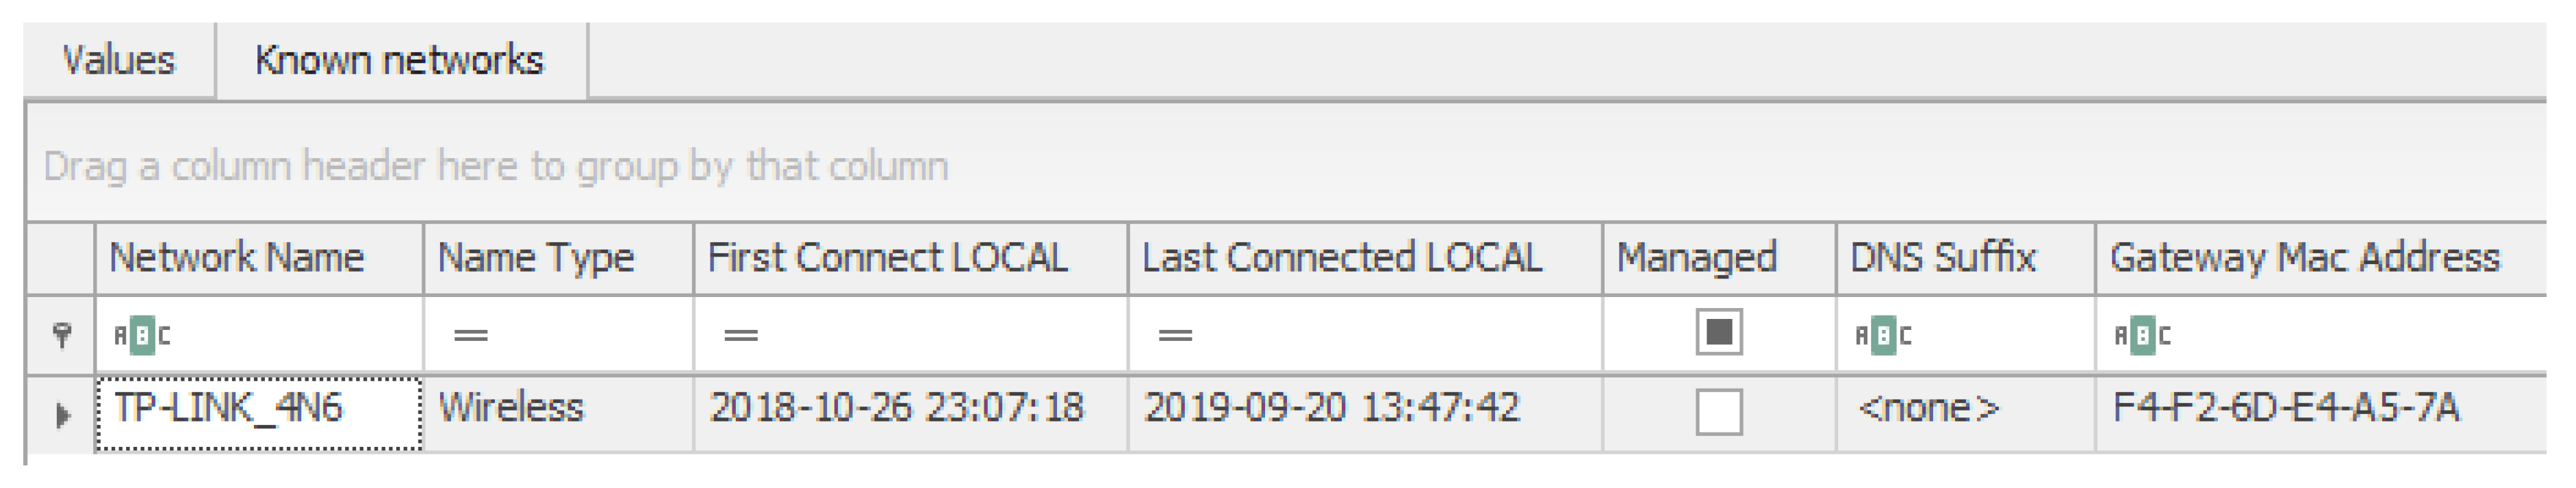Sort by First Connect LOCAL header
This screenshot has width=2576, height=488.
pyautogui.click(x=887, y=258)
